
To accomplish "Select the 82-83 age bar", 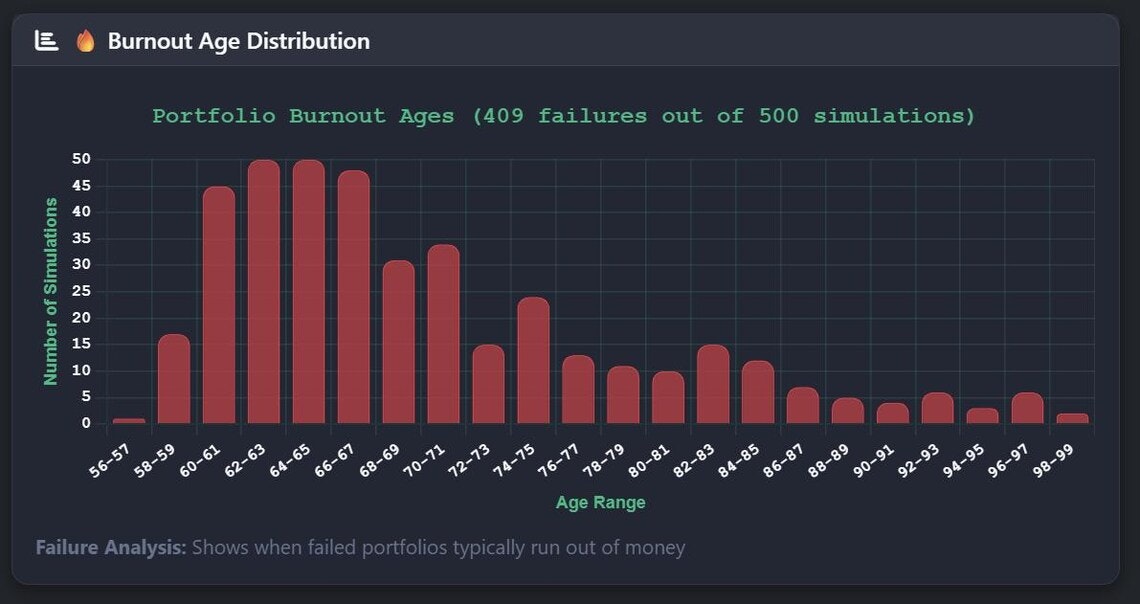I will coord(713,384).
